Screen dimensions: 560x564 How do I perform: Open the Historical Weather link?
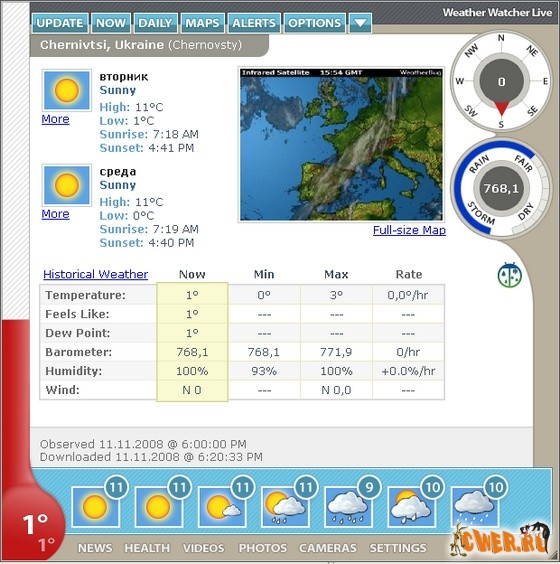[x=96, y=274]
